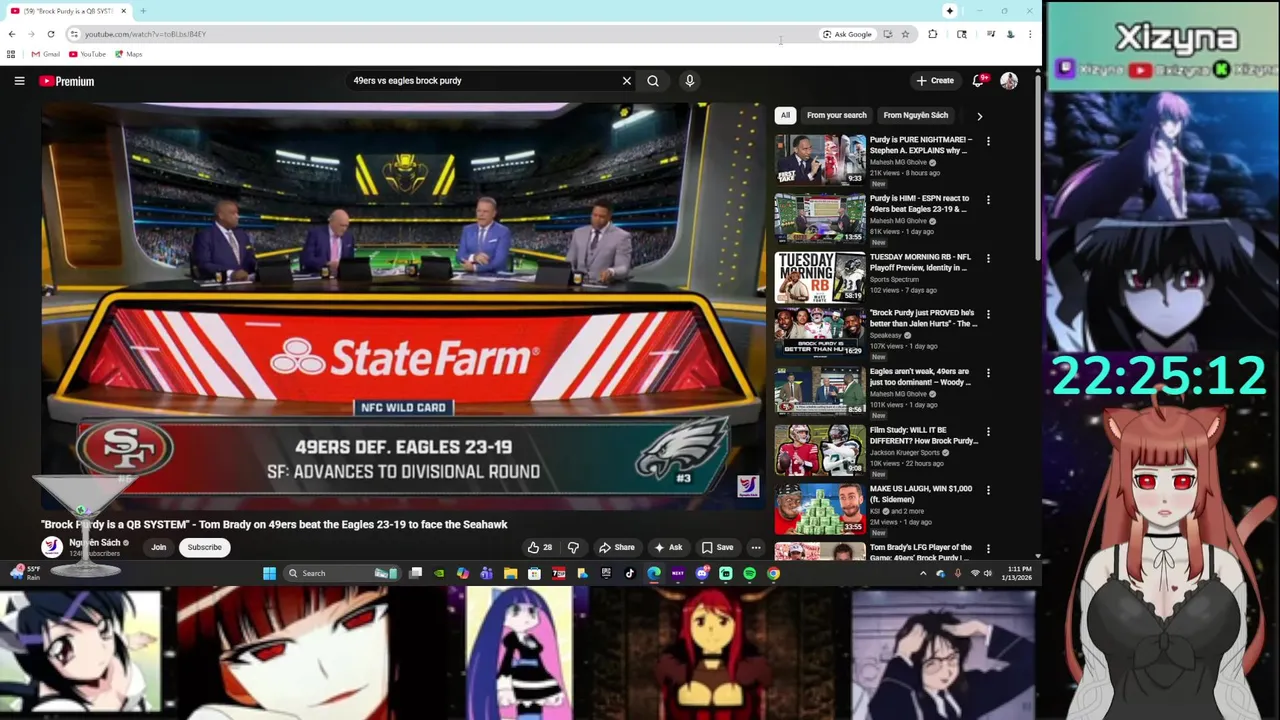The height and width of the screenshot is (720, 1280).
Task: Open YouTube bookmark in bookmarks bar
Action: [87, 54]
